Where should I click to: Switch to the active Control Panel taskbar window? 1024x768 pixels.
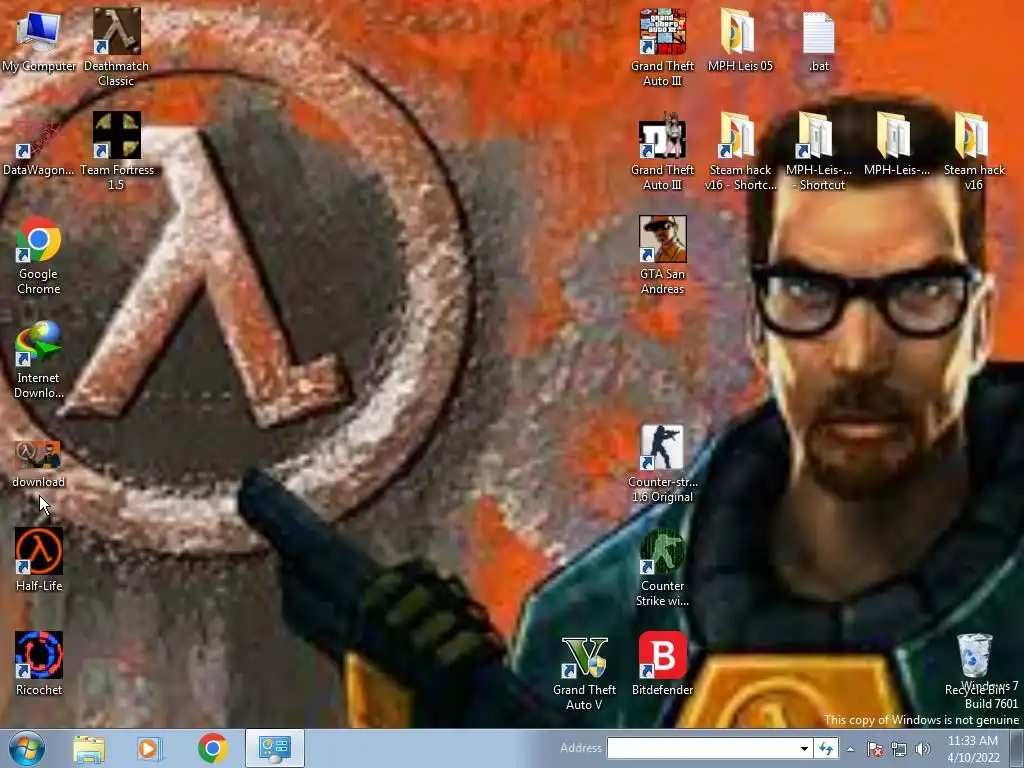point(274,748)
